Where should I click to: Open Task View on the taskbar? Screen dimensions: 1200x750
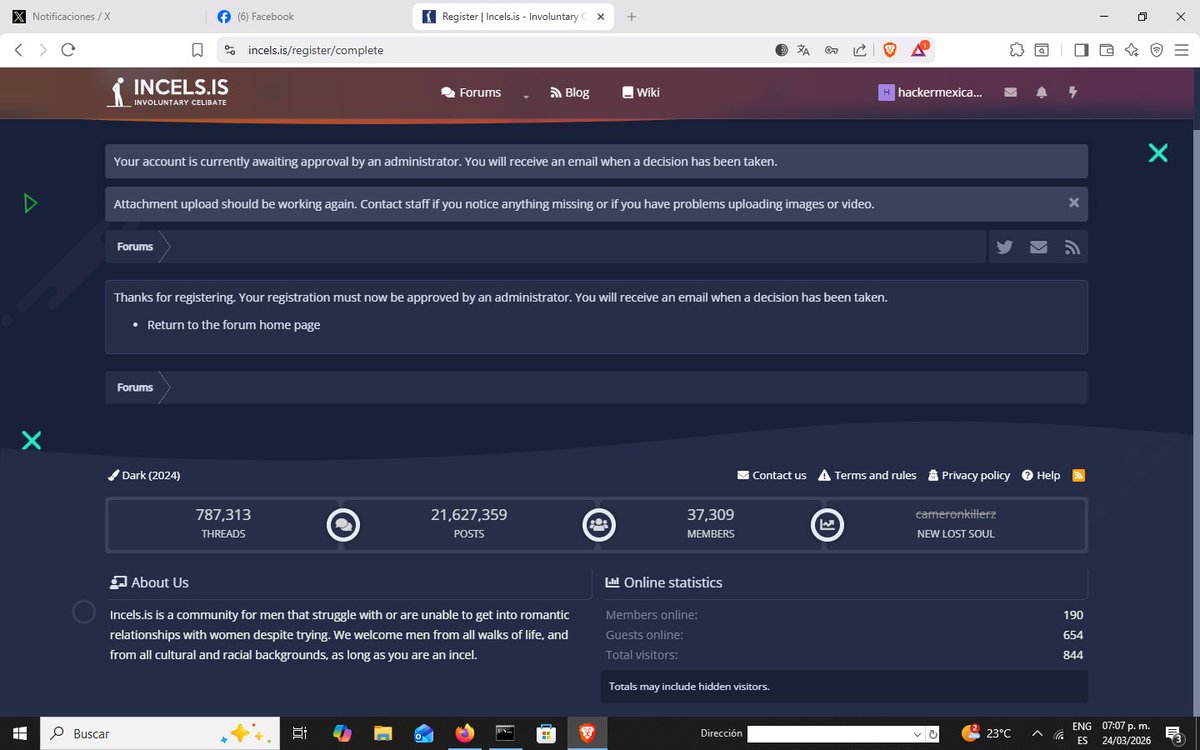299,733
